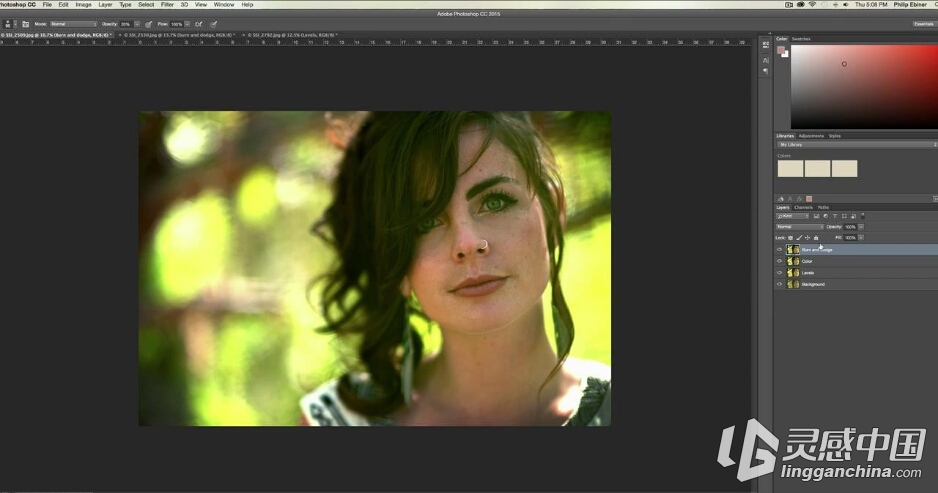Lock image pixels brush icon

click(799, 238)
